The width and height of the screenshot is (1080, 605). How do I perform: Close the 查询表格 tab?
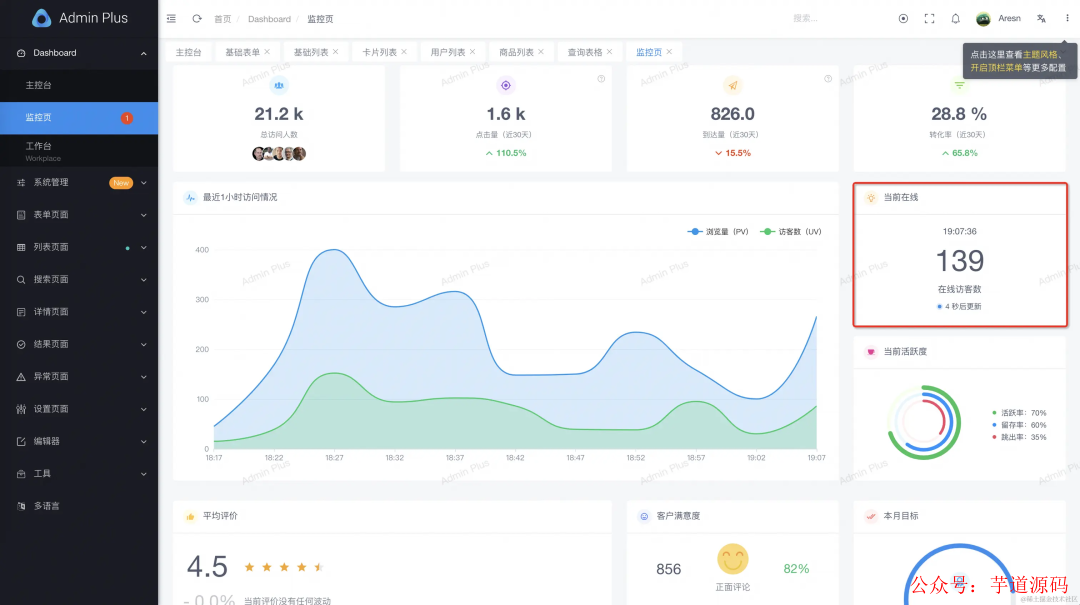[x=610, y=52]
